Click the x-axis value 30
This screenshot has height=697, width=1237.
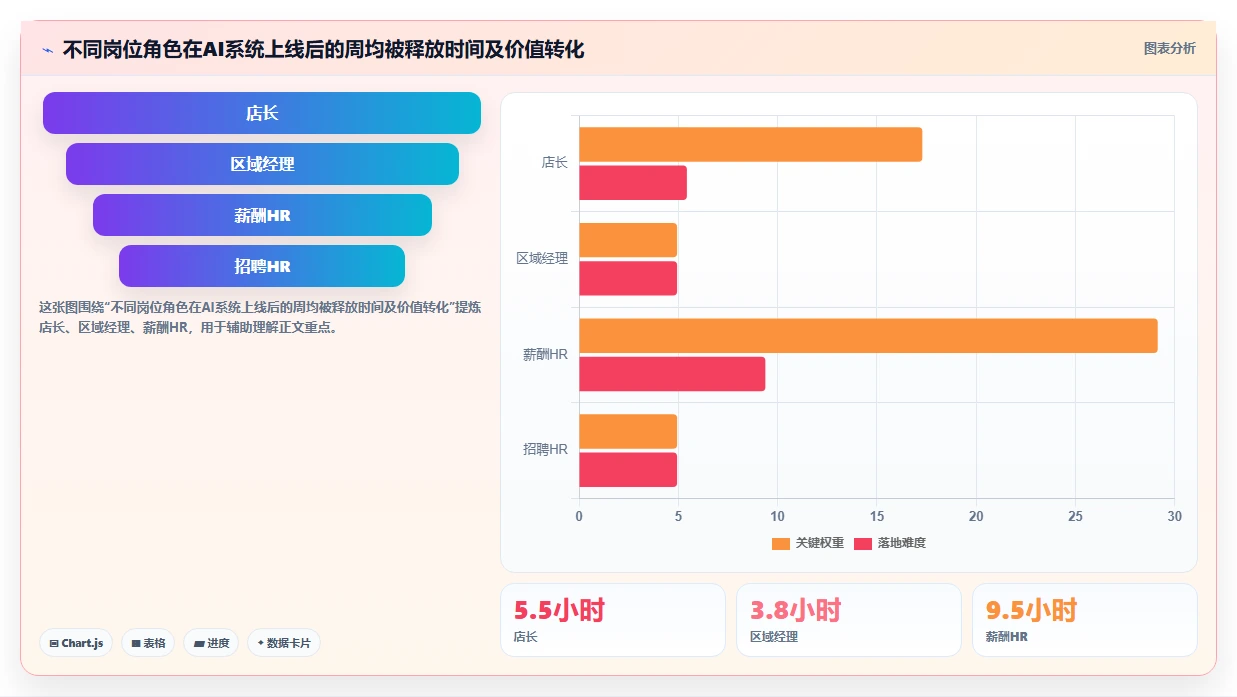[x=1174, y=516]
